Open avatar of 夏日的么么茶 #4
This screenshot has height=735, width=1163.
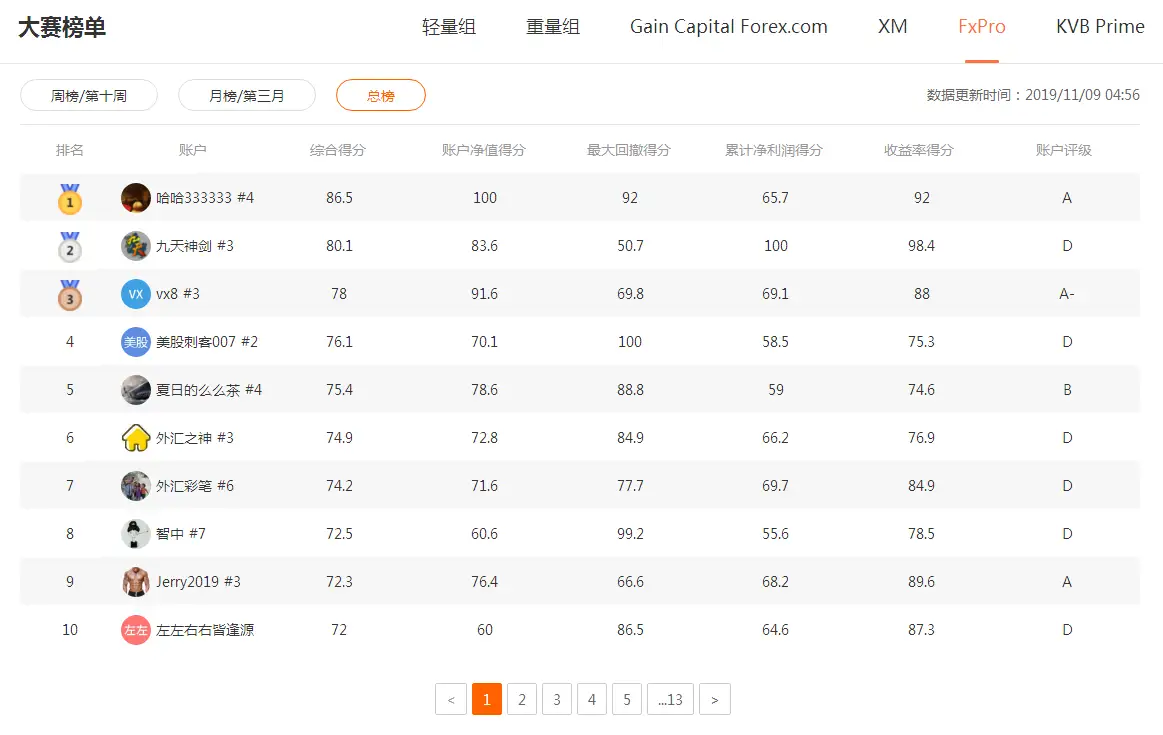click(136, 390)
